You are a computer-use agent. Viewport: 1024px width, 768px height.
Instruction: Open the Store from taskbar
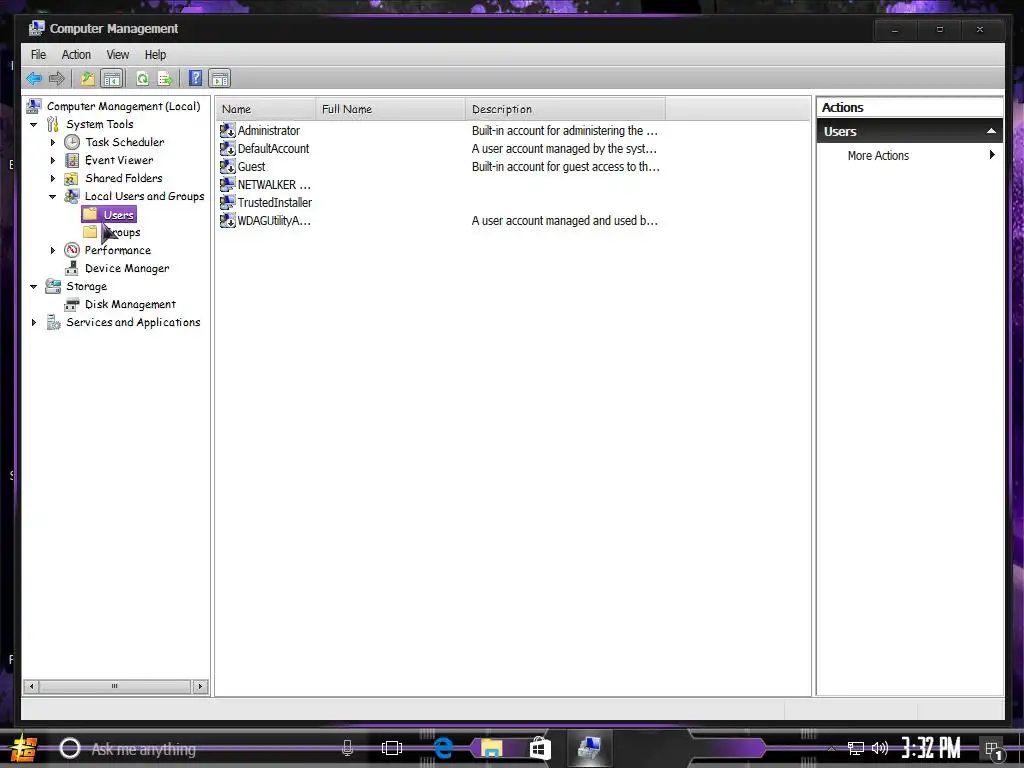point(540,748)
